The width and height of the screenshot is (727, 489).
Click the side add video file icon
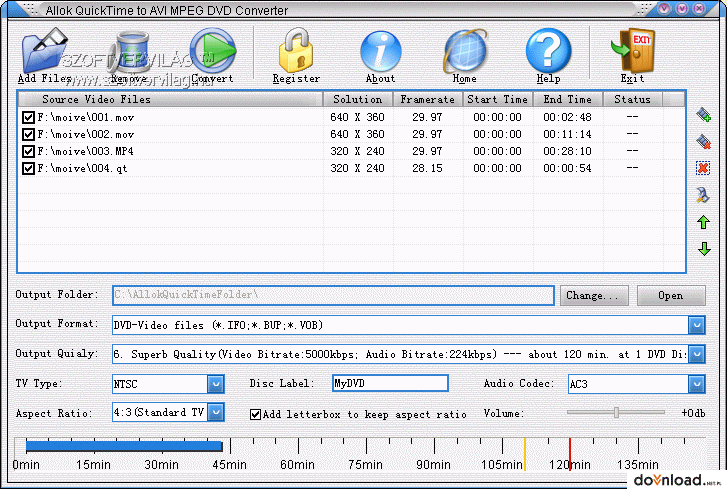[703, 114]
